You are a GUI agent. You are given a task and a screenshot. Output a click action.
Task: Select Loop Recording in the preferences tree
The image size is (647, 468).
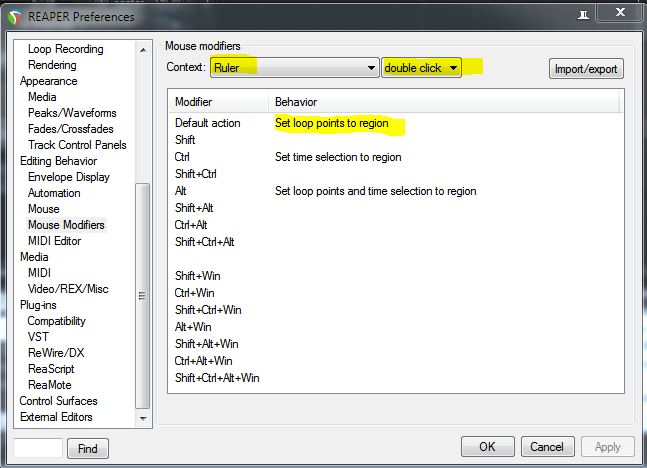point(66,49)
